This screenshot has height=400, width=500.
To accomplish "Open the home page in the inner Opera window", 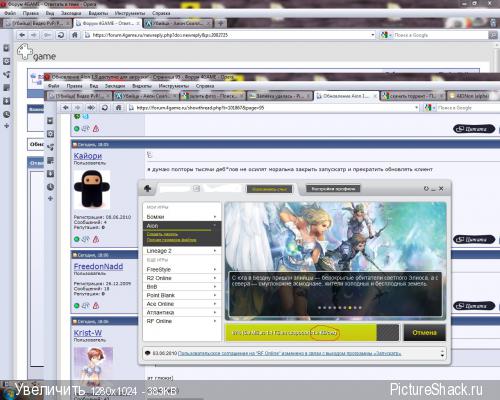I will [118, 108].
